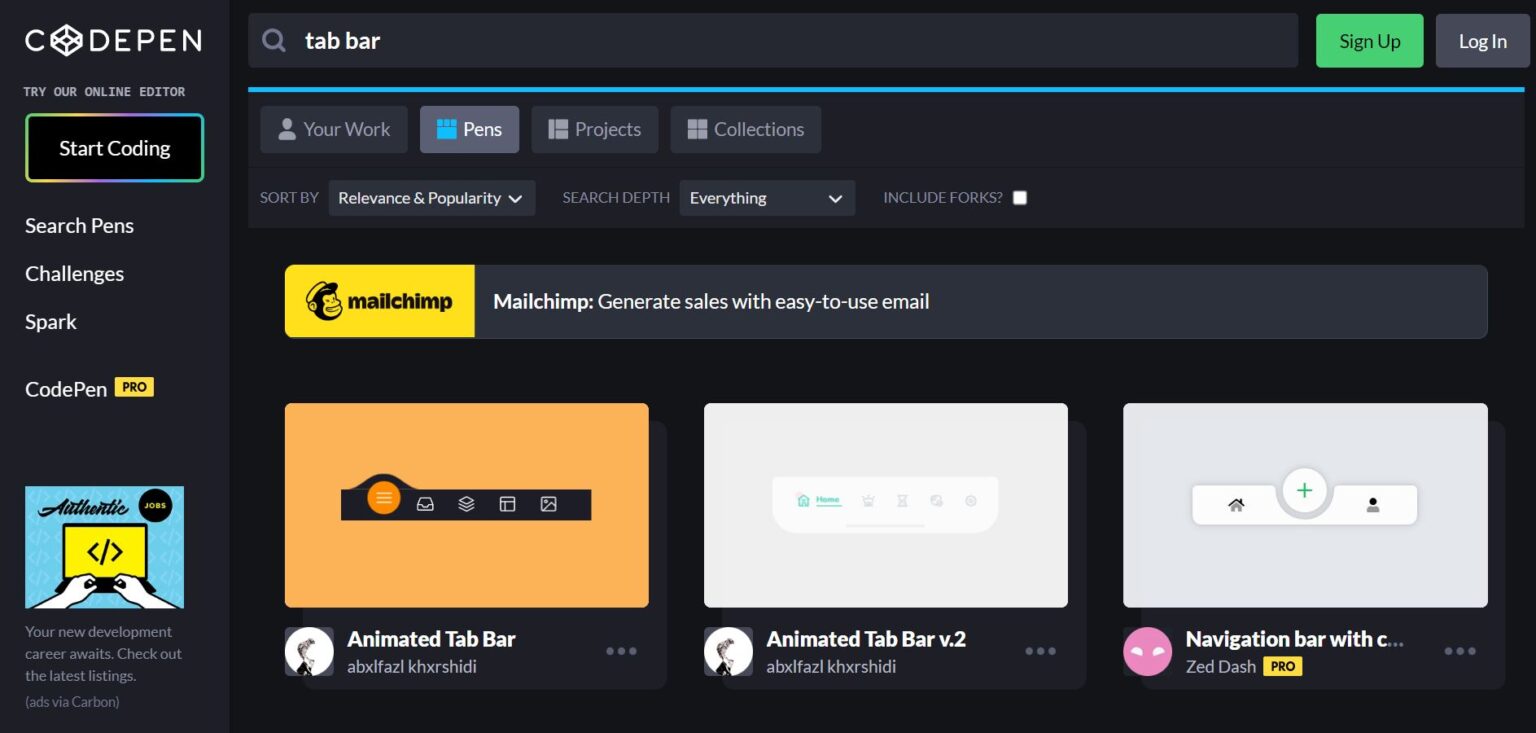The image size is (1536, 733).
Task: Click the PRO badge next to Zed Dash
Action: tap(1282, 666)
